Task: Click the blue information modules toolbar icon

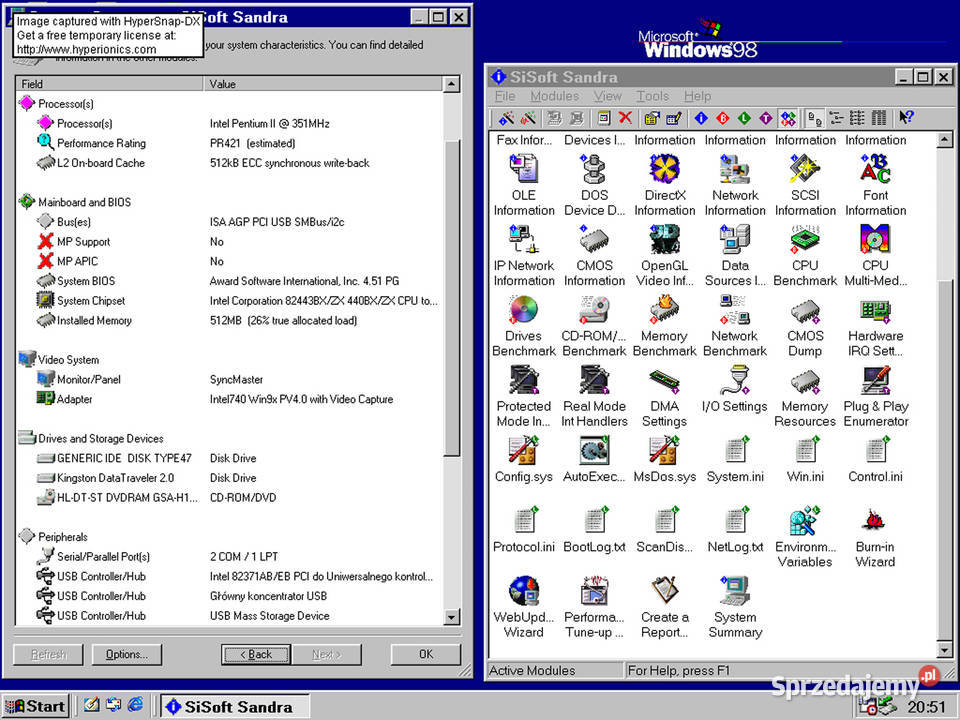Action: (x=701, y=118)
